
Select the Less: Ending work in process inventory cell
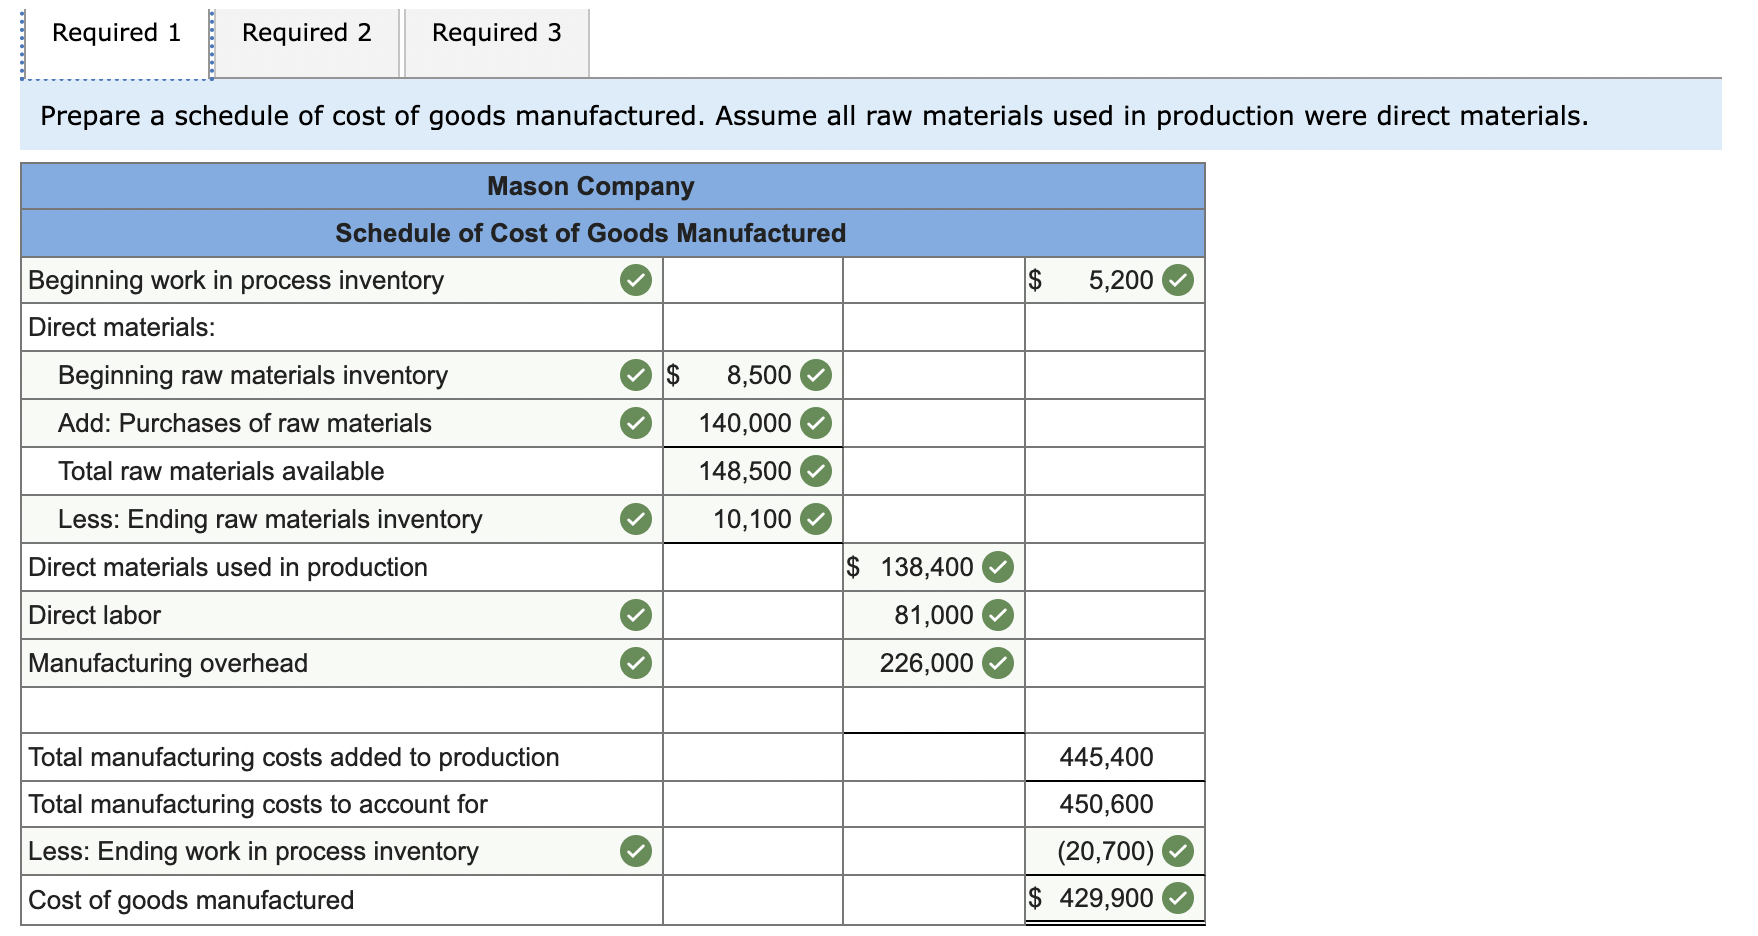342,851
